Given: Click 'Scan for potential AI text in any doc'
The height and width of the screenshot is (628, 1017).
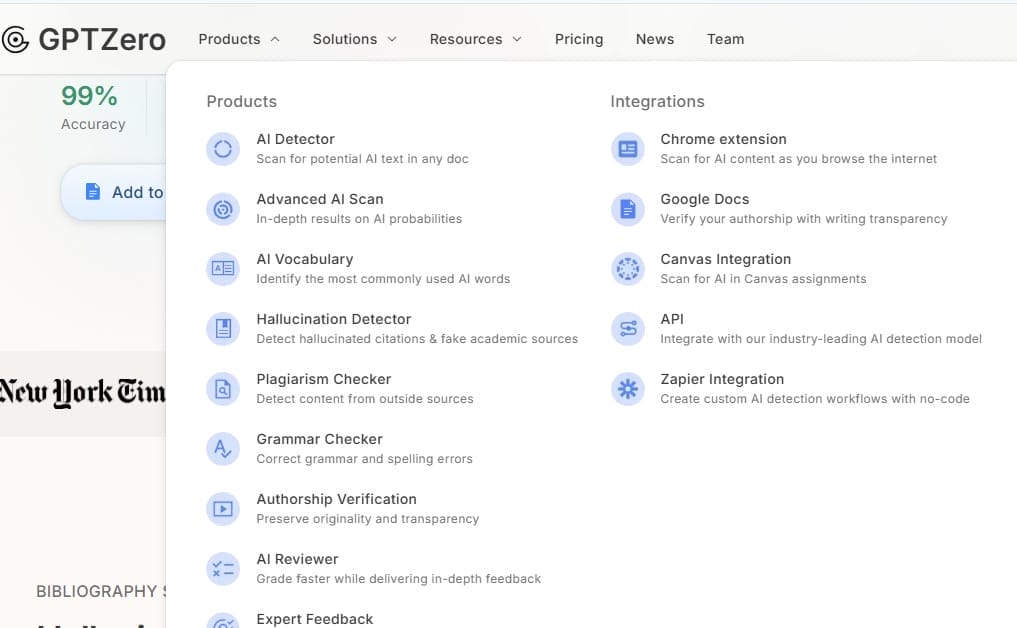Looking at the screenshot, I should tap(362, 159).
